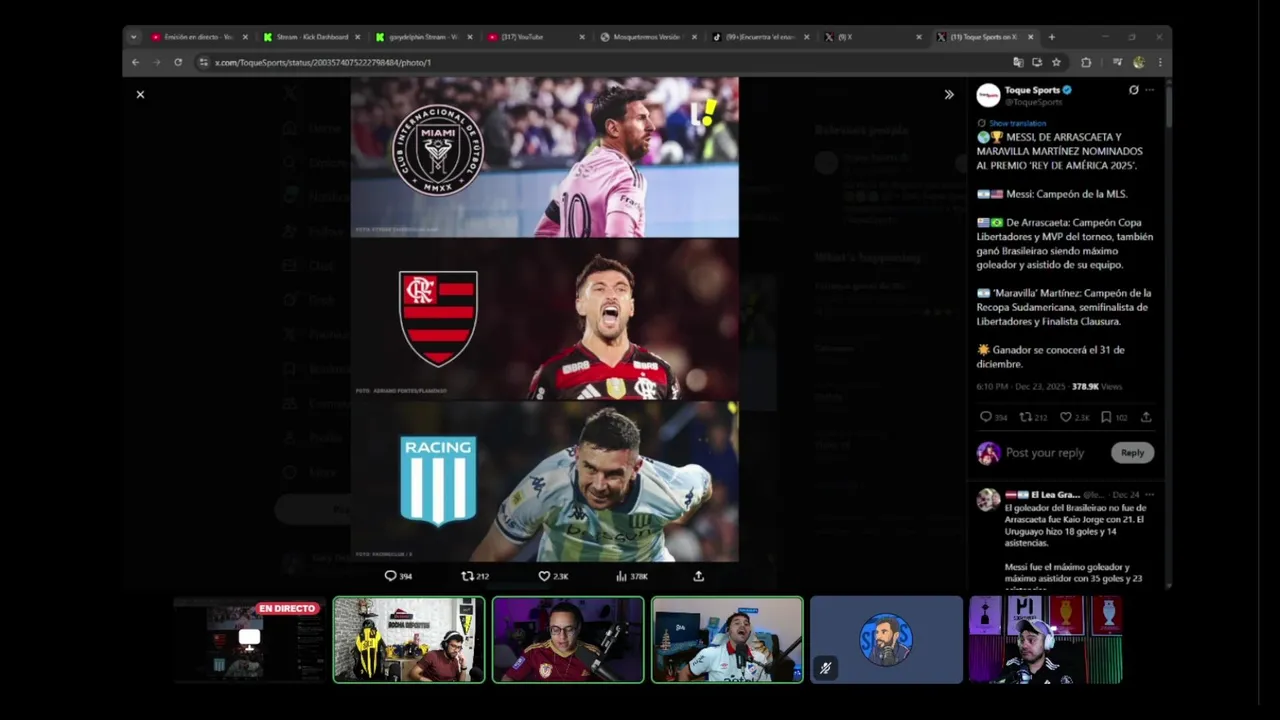Image resolution: width=1280 pixels, height=720 pixels.
Task: Open more options on El Lea Gra comment
Action: (1150, 494)
